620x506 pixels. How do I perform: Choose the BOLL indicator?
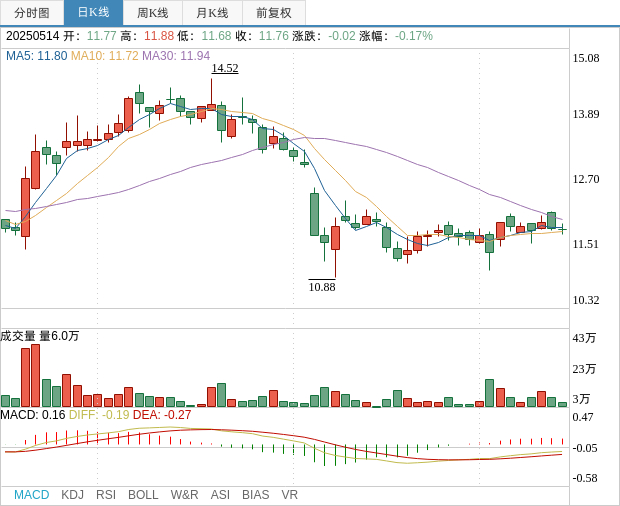coord(143,495)
